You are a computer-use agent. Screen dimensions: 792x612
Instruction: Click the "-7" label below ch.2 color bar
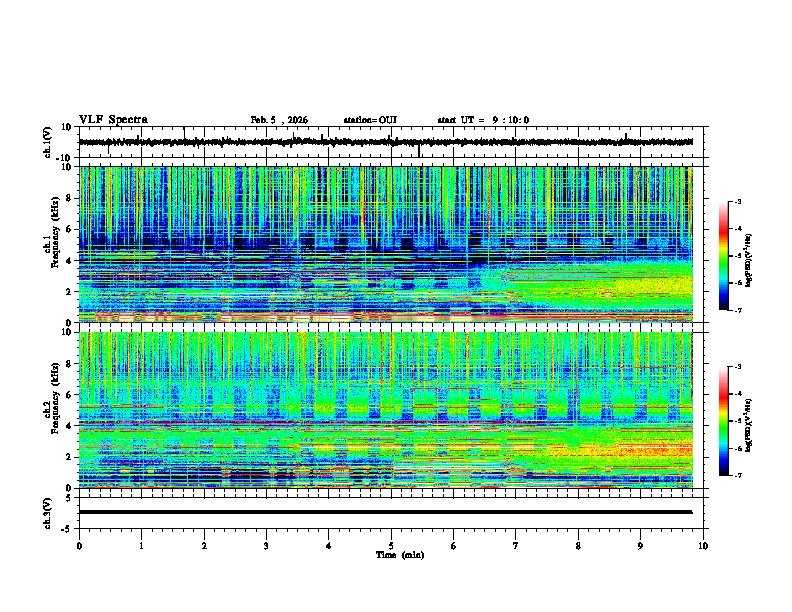pos(737,475)
